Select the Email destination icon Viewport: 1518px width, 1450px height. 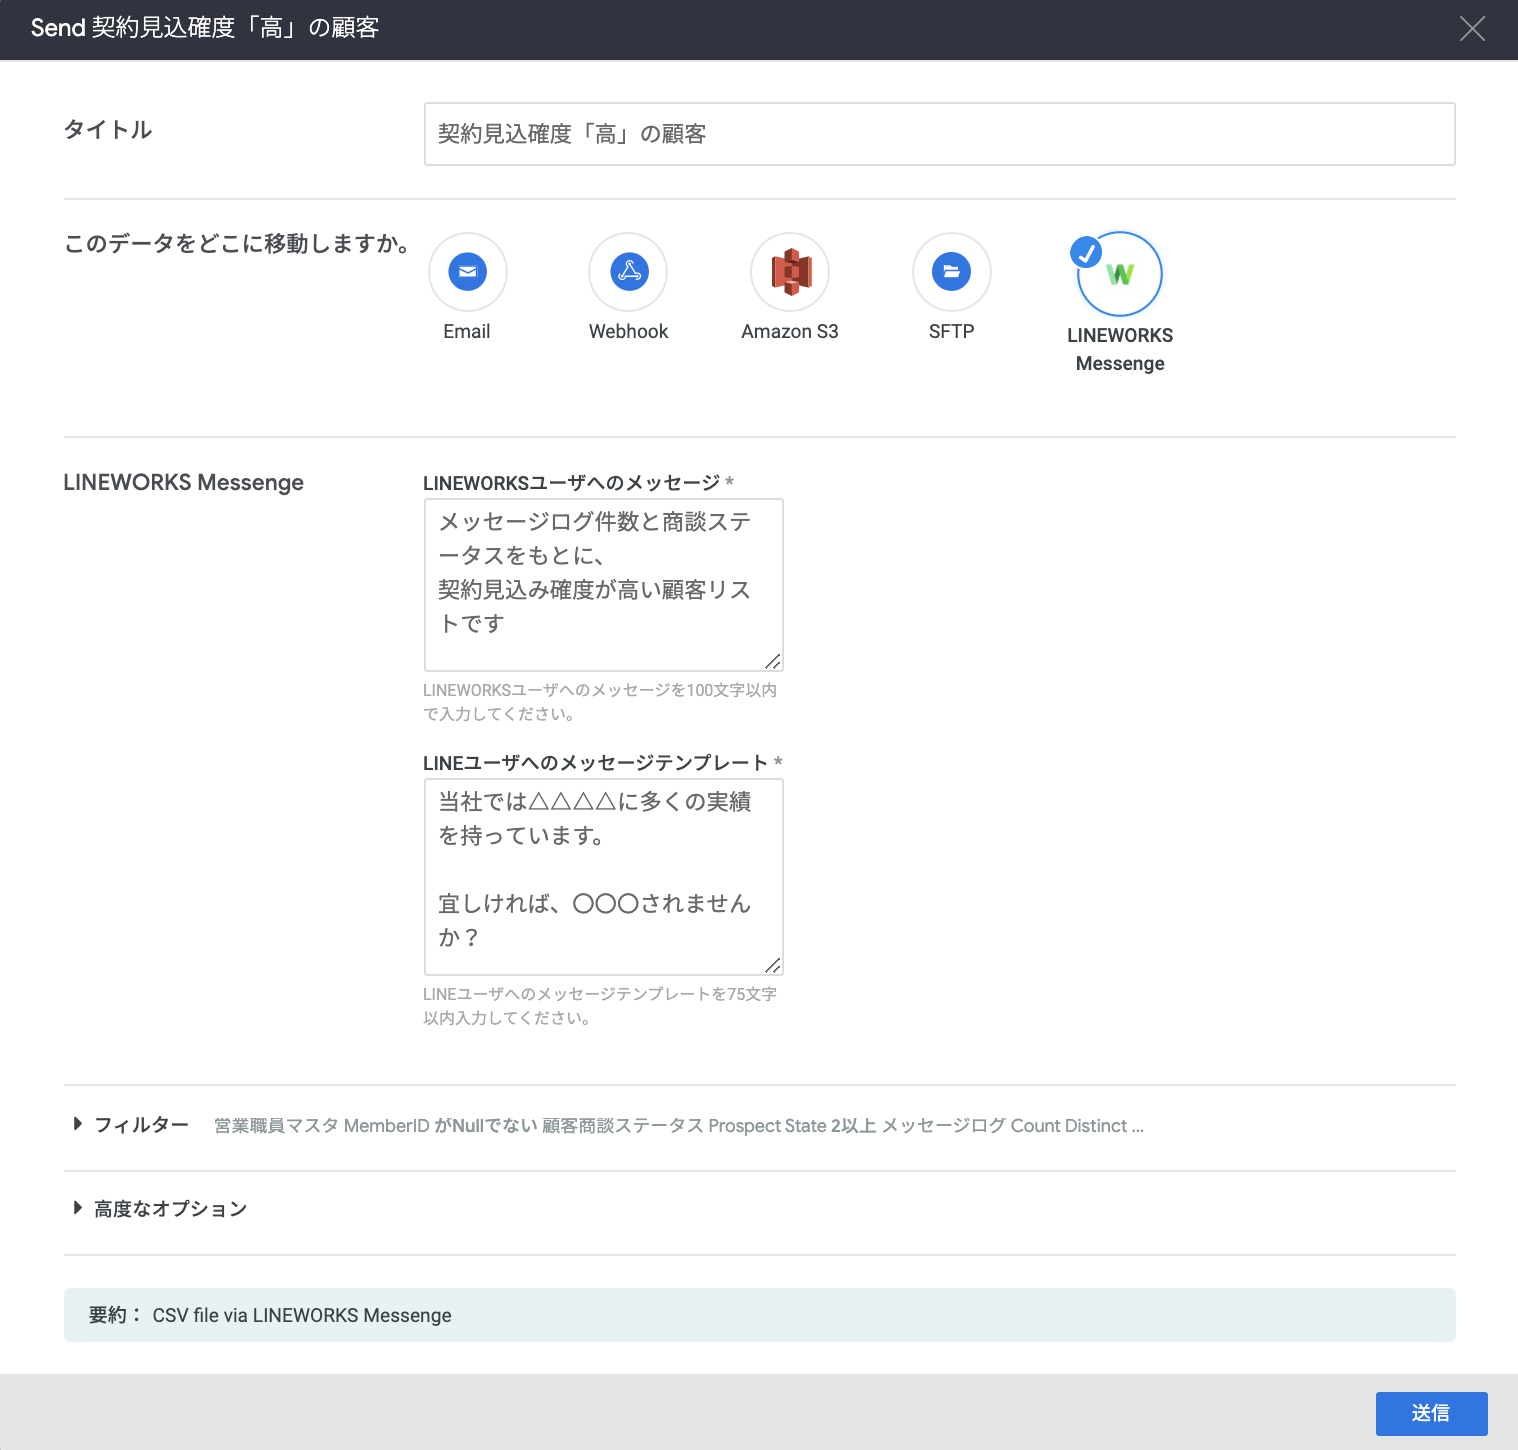click(467, 272)
